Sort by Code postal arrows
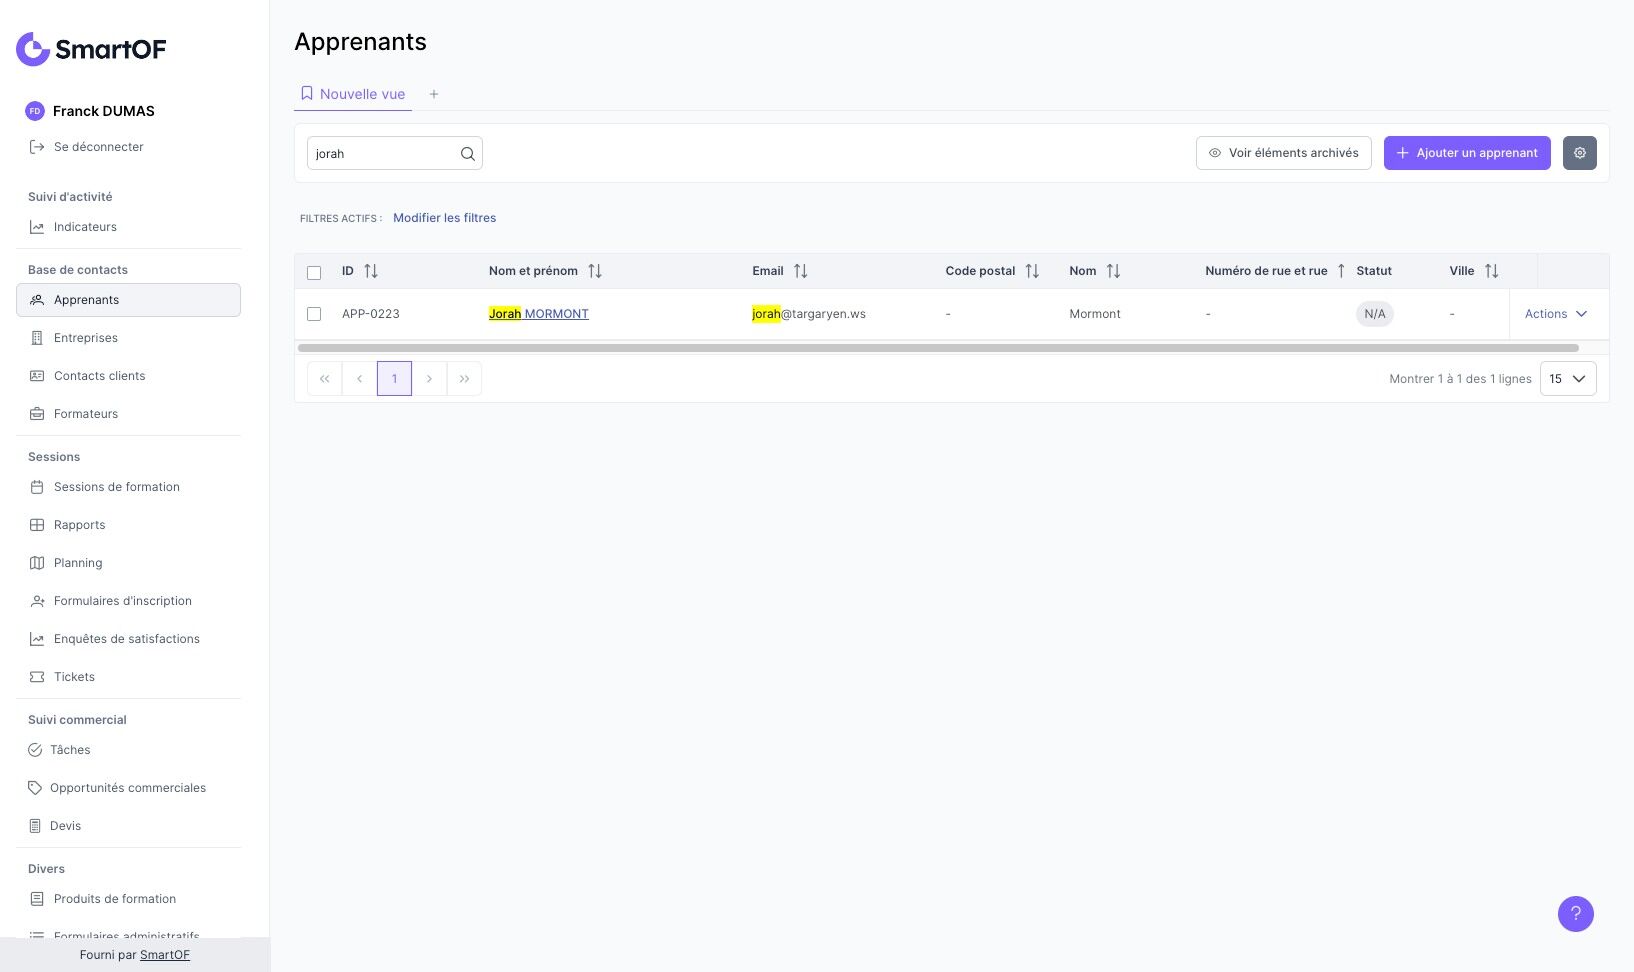1634x972 pixels. pyautogui.click(x=1032, y=271)
